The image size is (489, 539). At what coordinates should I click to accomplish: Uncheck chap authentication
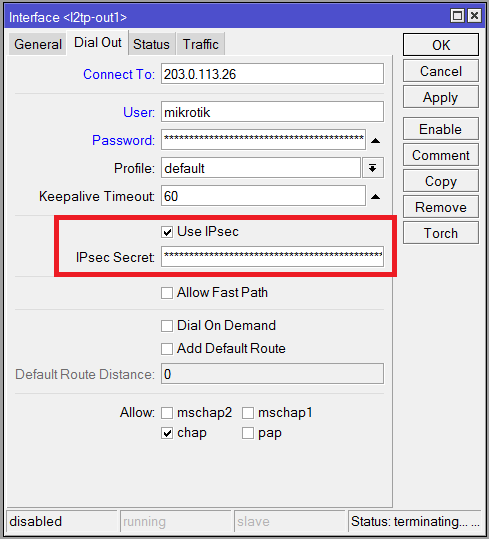tap(167, 433)
